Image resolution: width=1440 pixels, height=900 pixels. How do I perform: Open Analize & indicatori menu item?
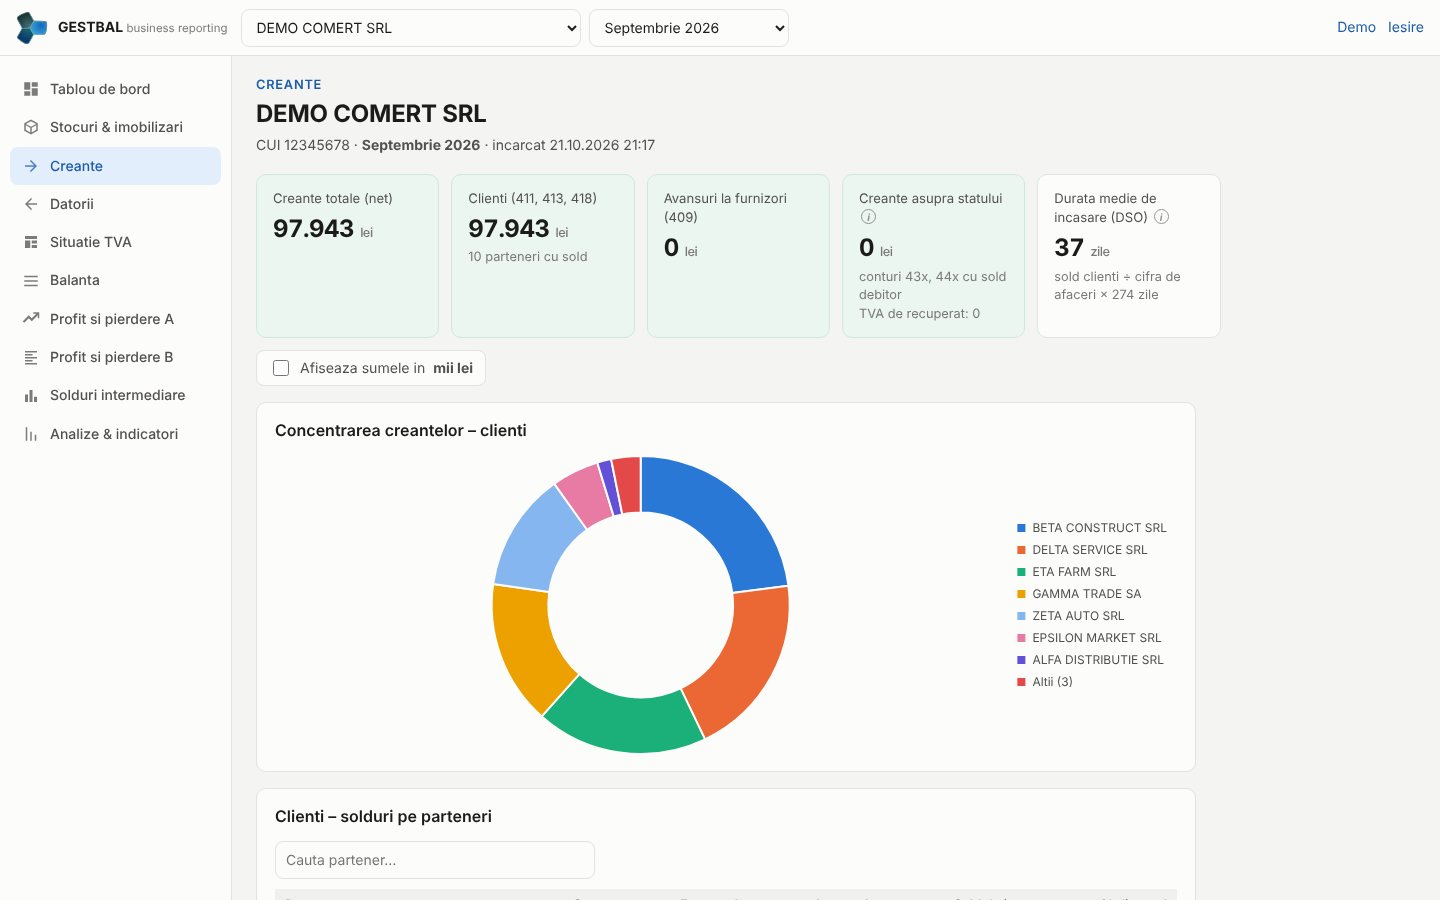point(115,434)
